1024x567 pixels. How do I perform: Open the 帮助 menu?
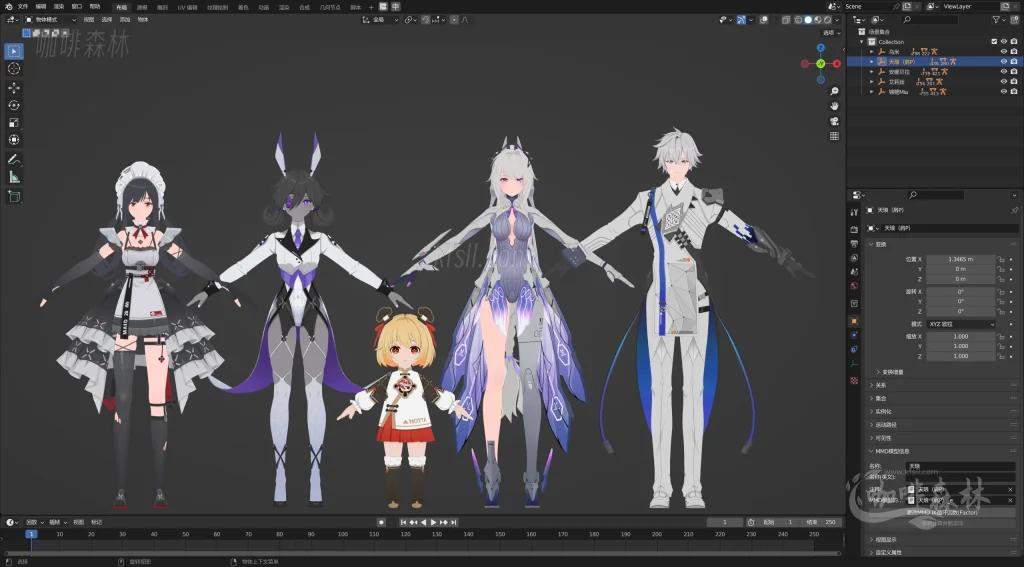tap(95, 7)
